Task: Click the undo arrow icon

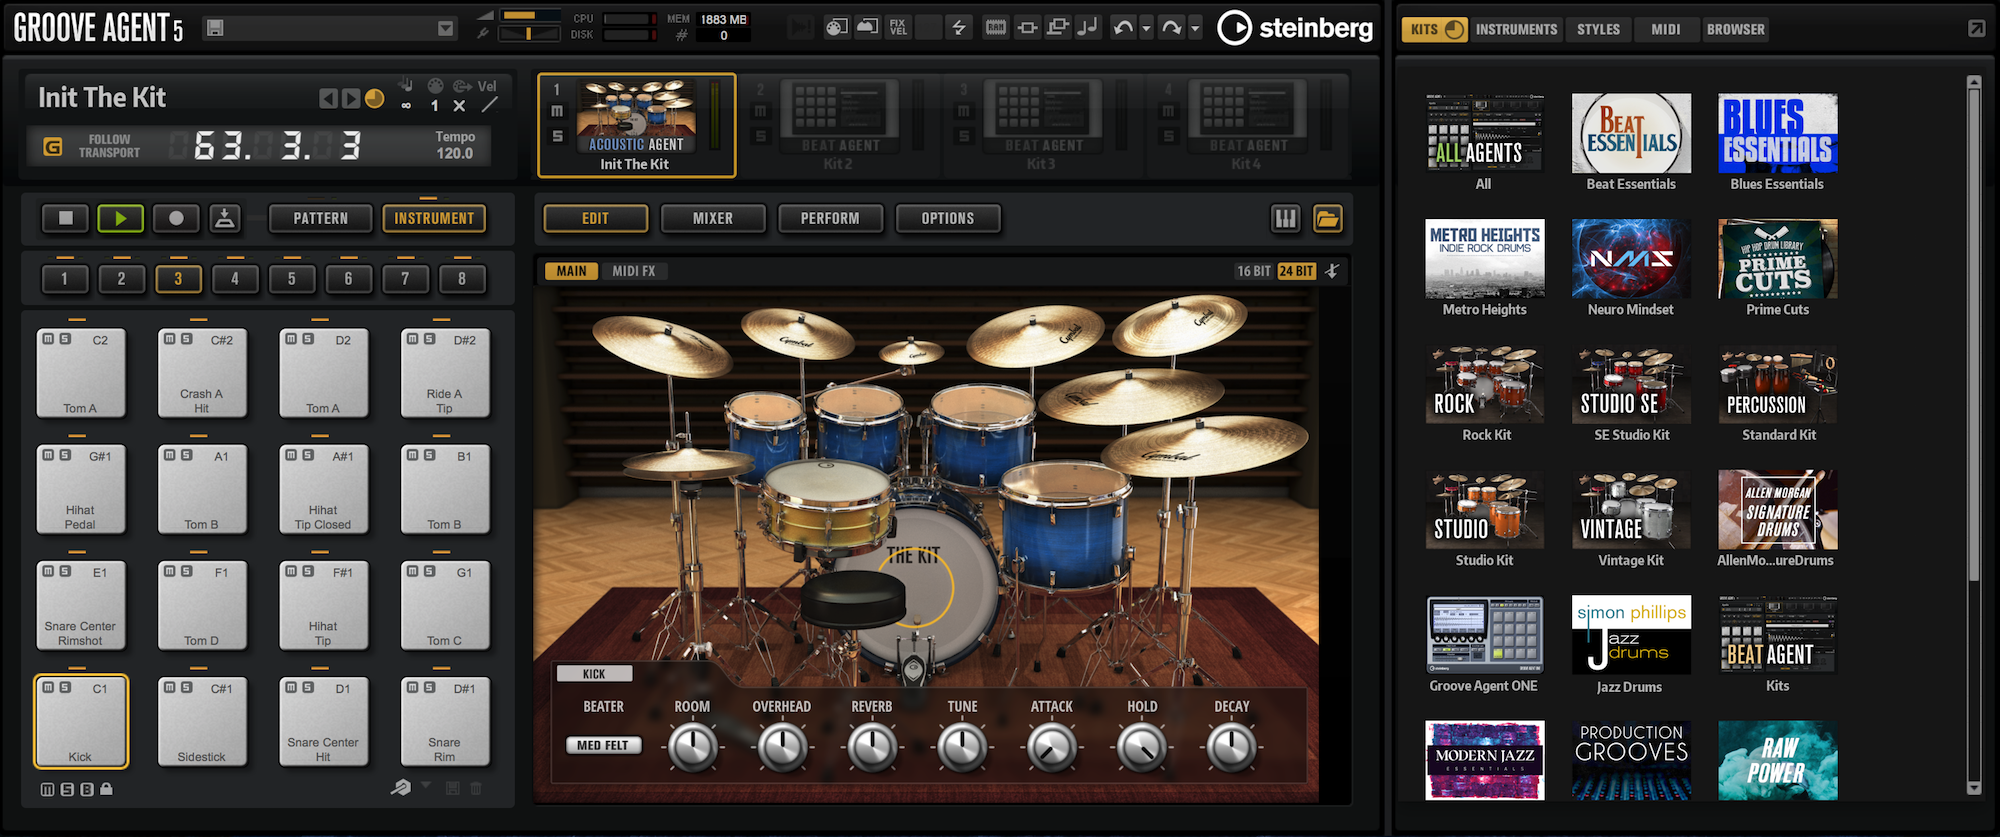Action: (1123, 28)
